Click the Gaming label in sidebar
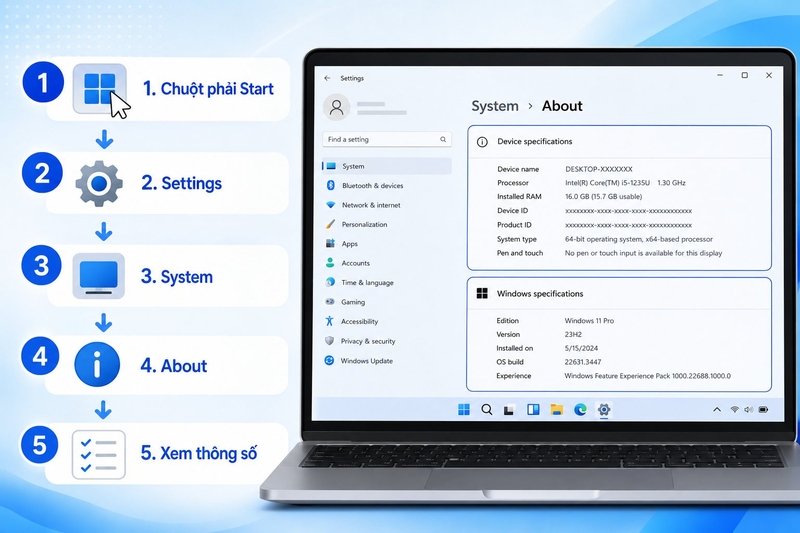The image size is (800, 533). tap(353, 302)
